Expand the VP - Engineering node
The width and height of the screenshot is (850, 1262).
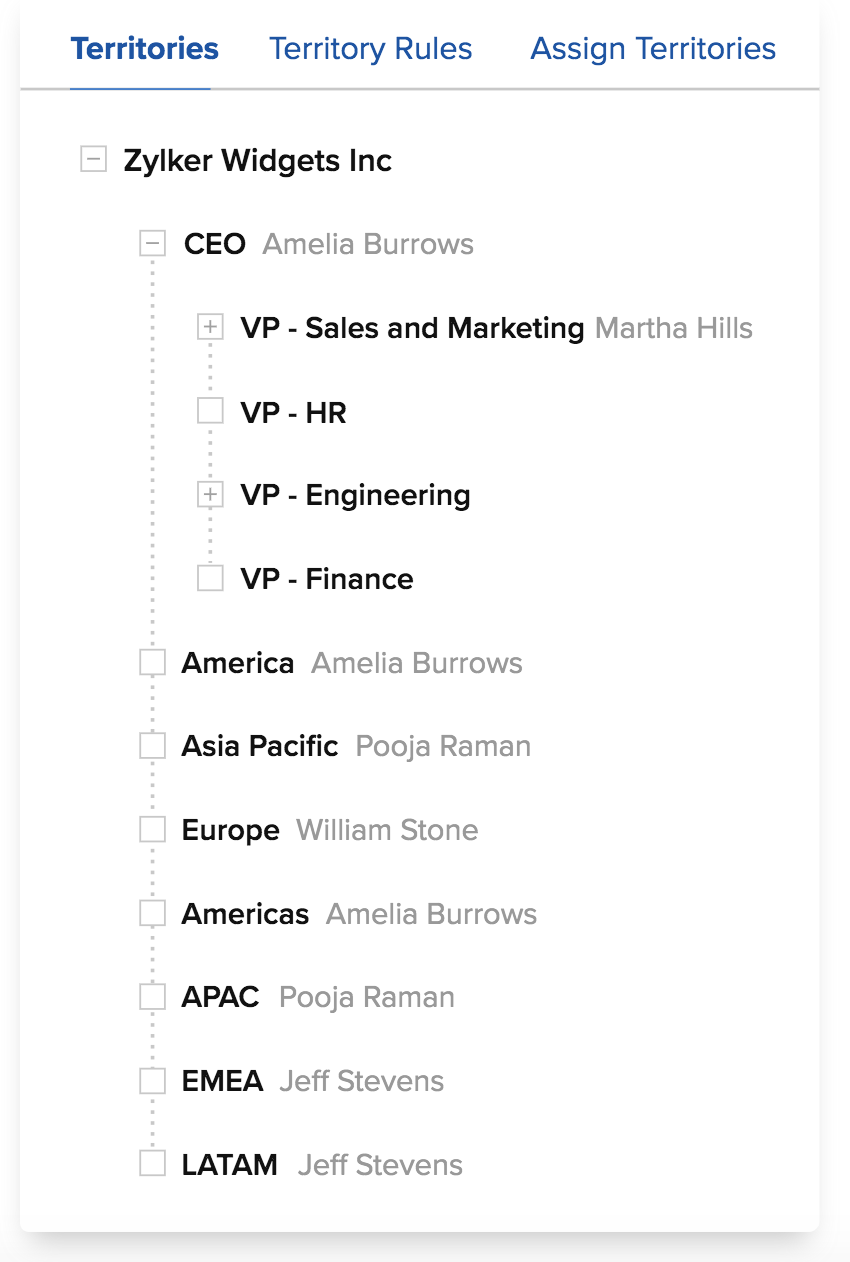[x=210, y=494]
